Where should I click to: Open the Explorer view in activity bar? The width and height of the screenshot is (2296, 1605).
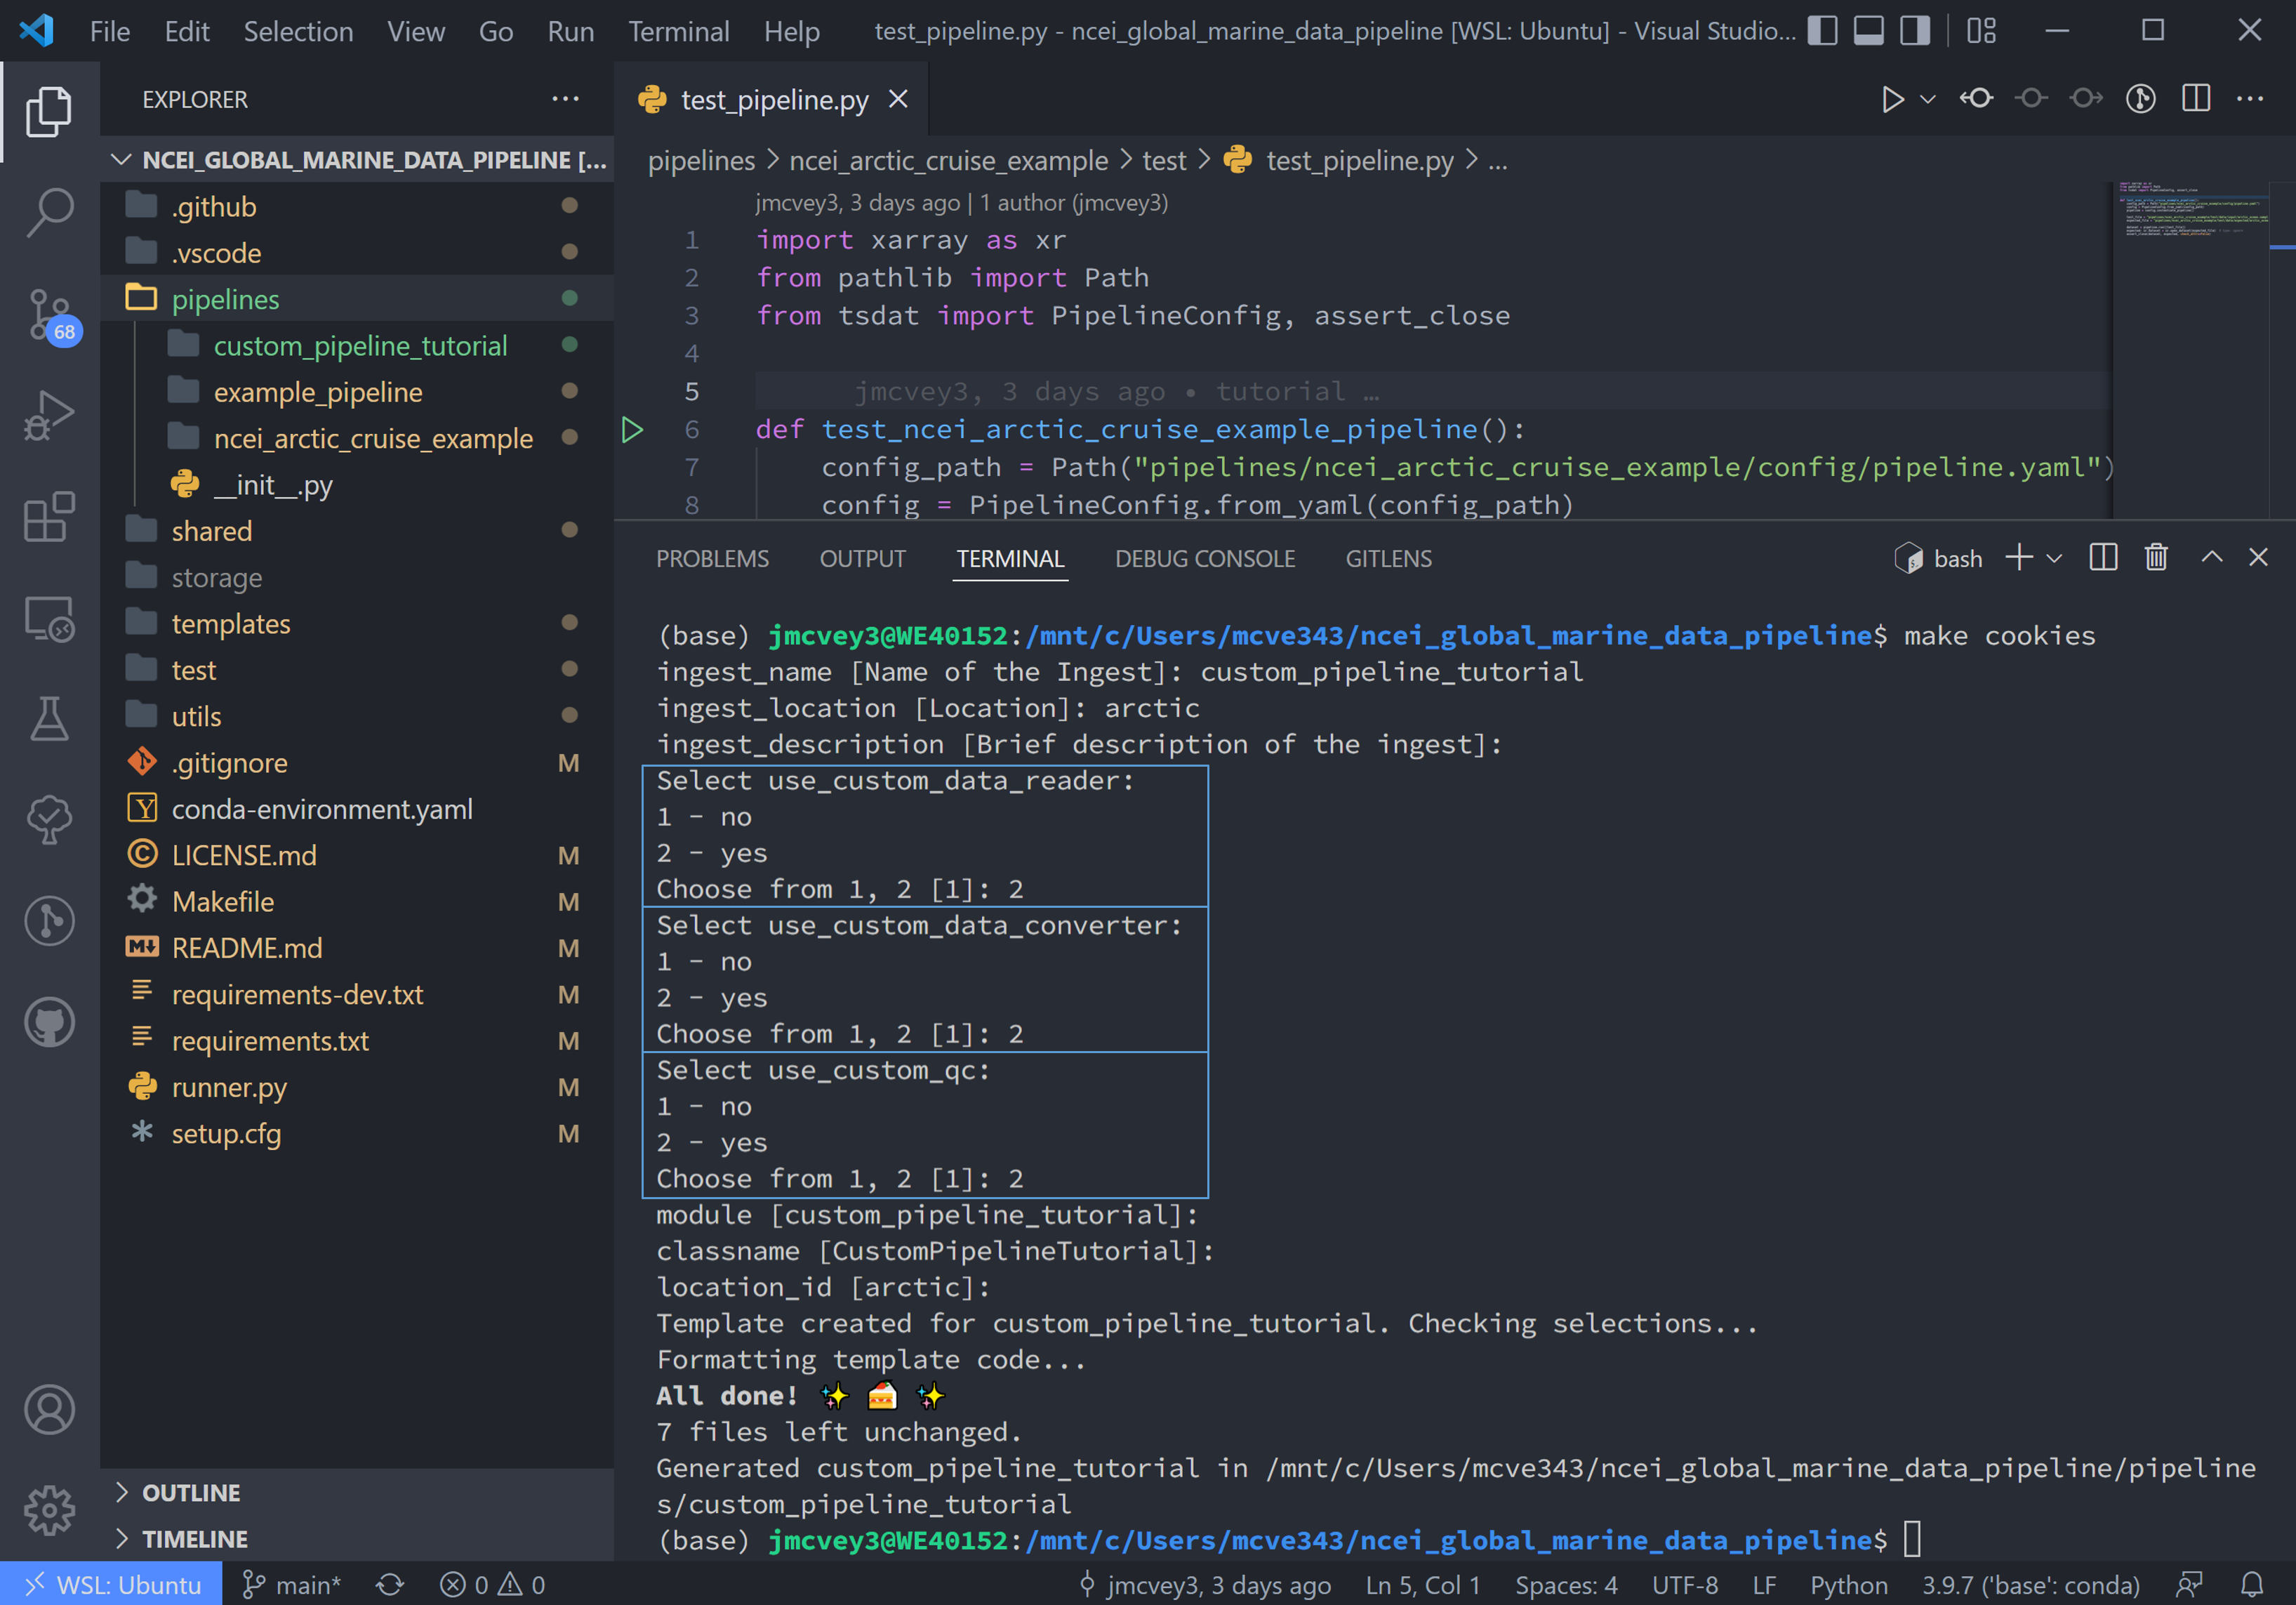[49, 111]
